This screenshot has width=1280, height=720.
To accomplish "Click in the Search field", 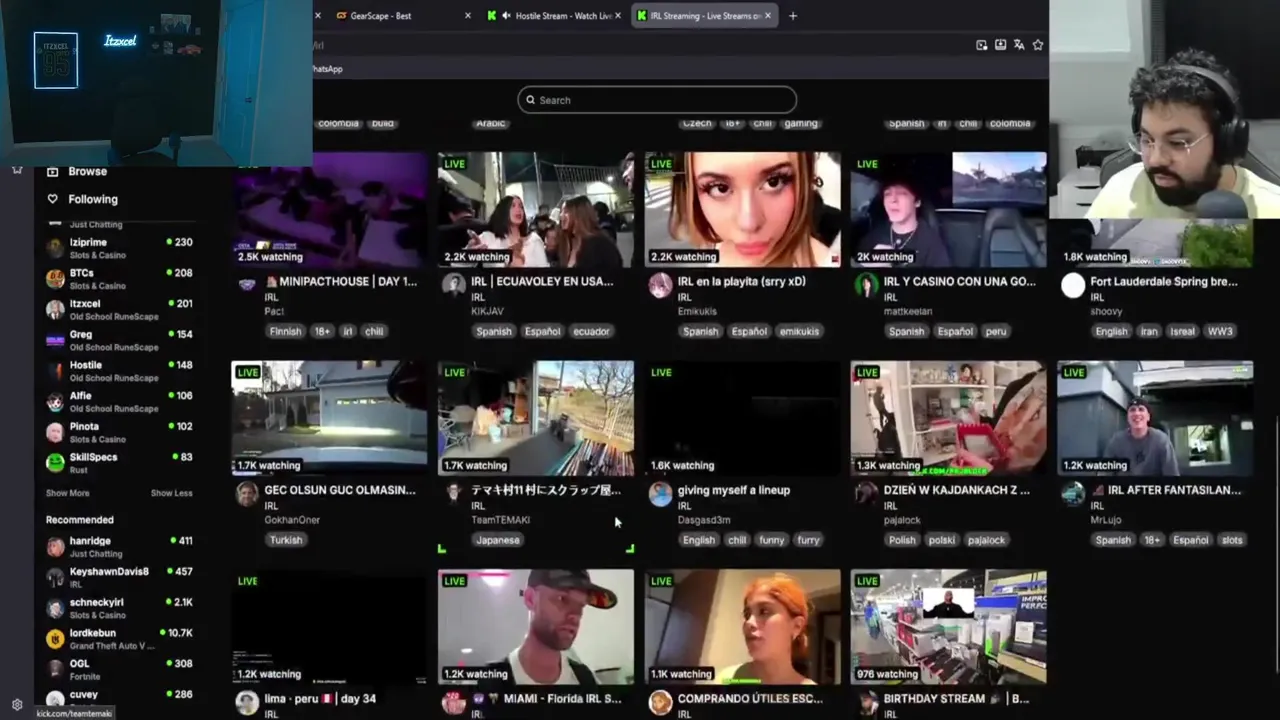I will [x=657, y=100].
